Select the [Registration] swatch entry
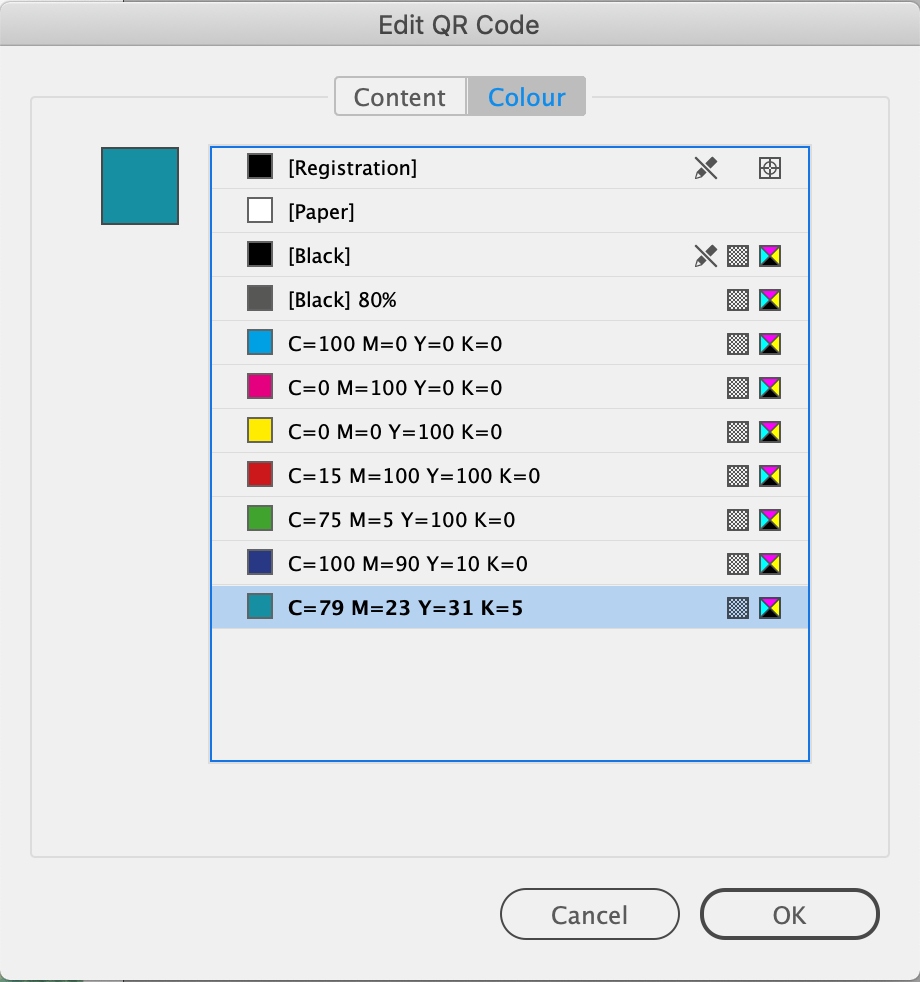The image size is (920, 982). (x=510, y=168)
